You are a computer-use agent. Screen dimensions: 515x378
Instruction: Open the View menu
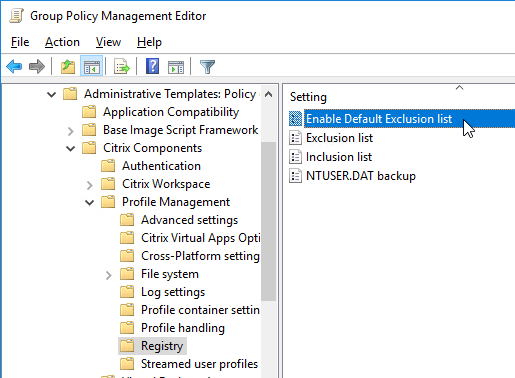click(108, 42)
